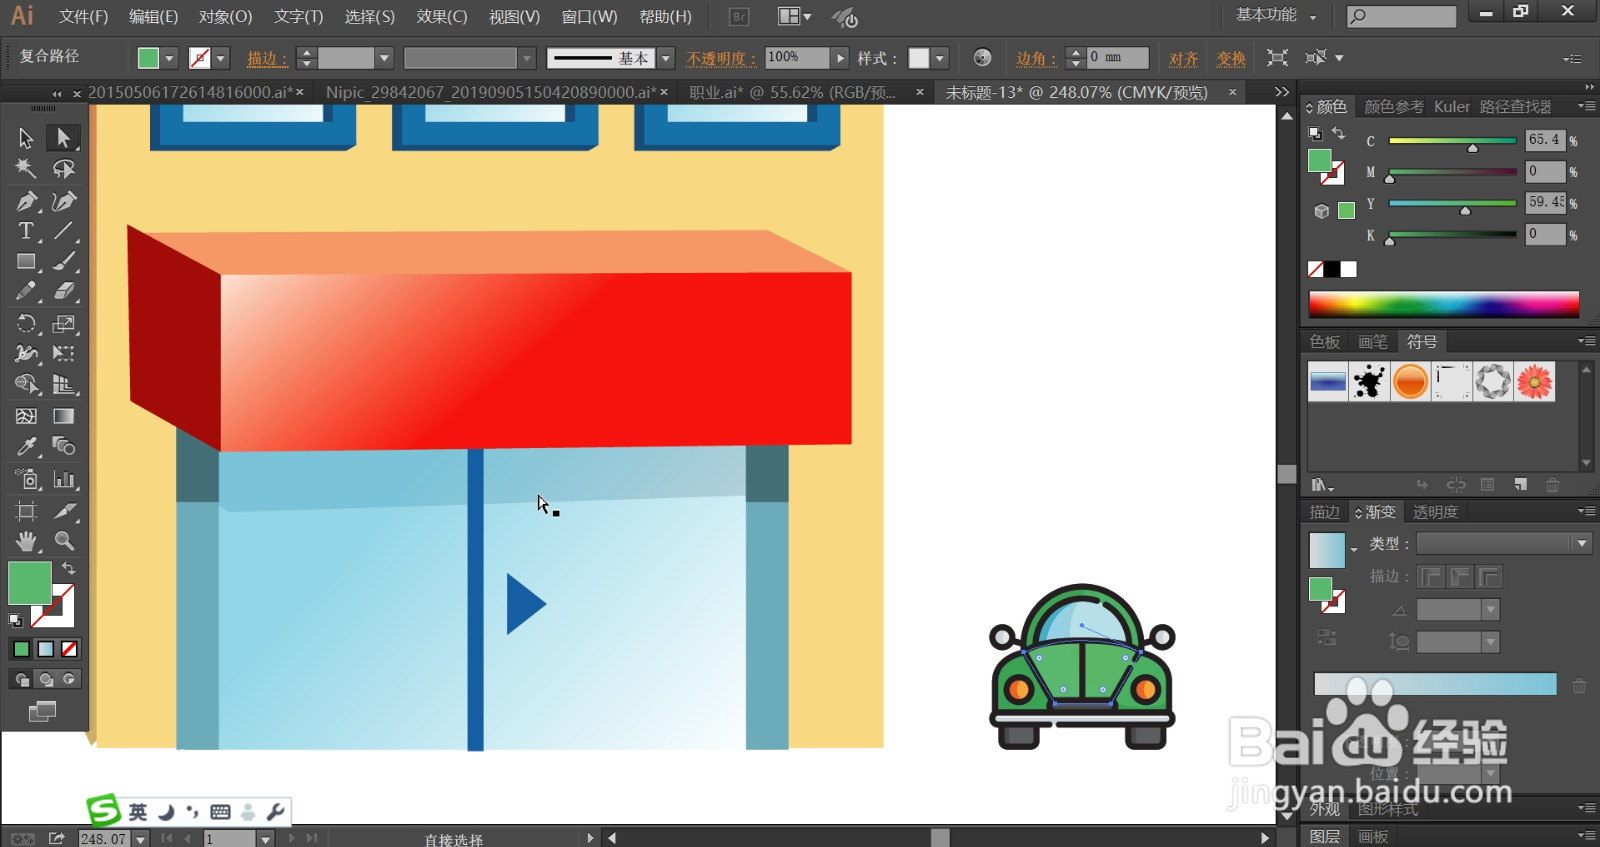Click the C cyan slider track
Screen dimensions: 1600x847
(x=1452, y=141)
